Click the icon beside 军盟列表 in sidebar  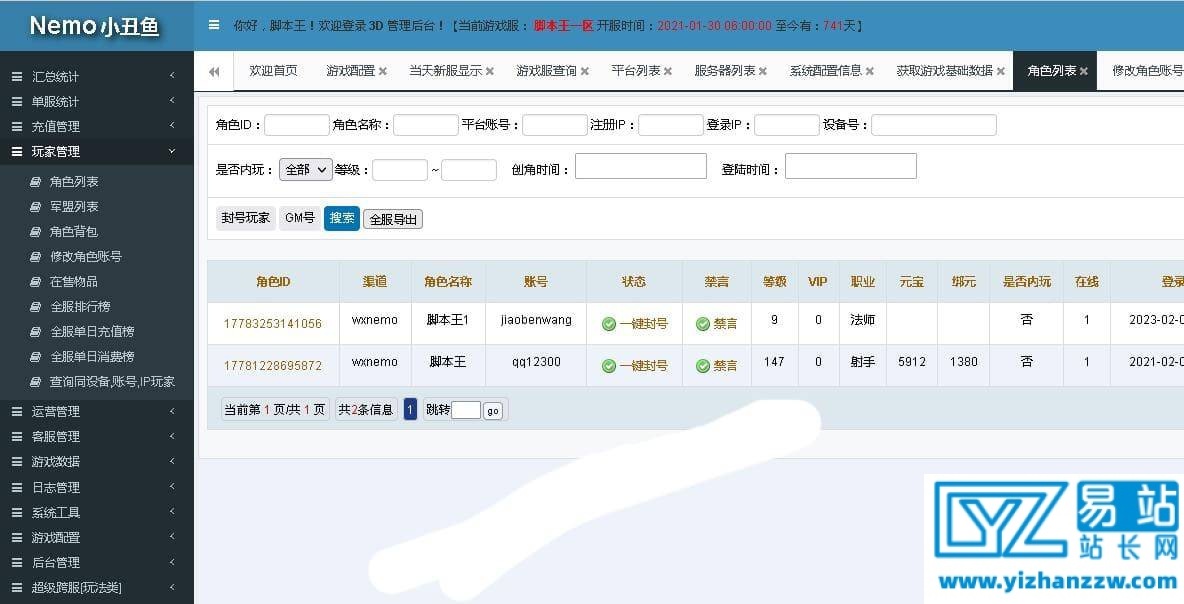(35, 207)
